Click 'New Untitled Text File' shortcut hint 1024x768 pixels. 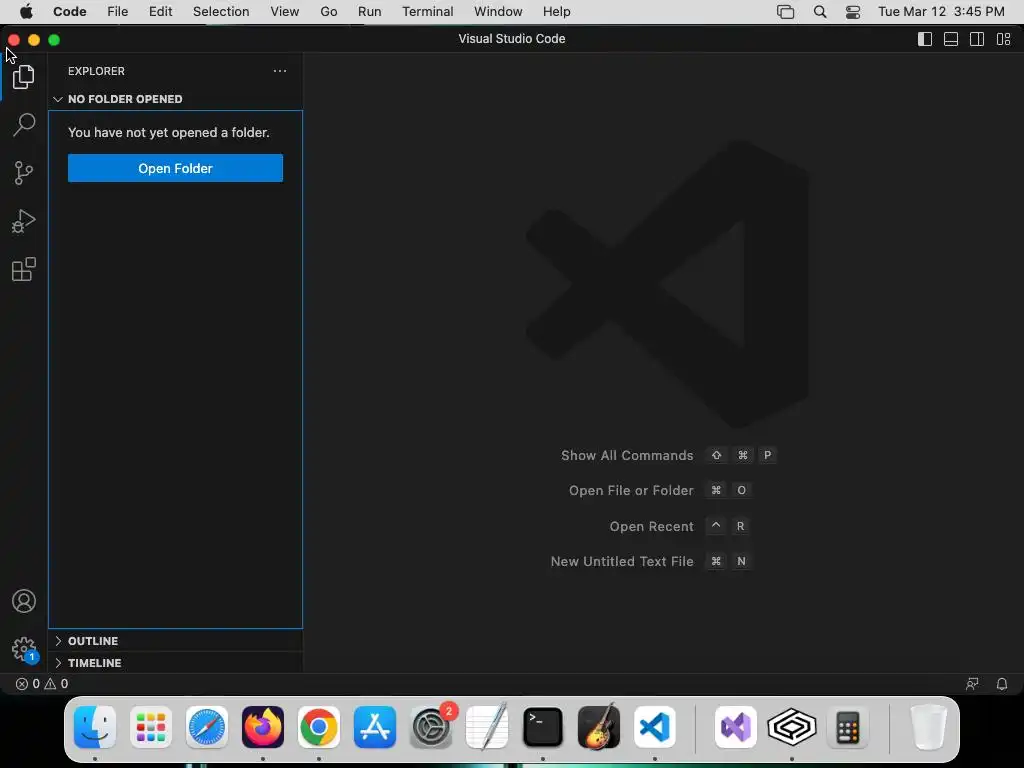coord(622,562)
